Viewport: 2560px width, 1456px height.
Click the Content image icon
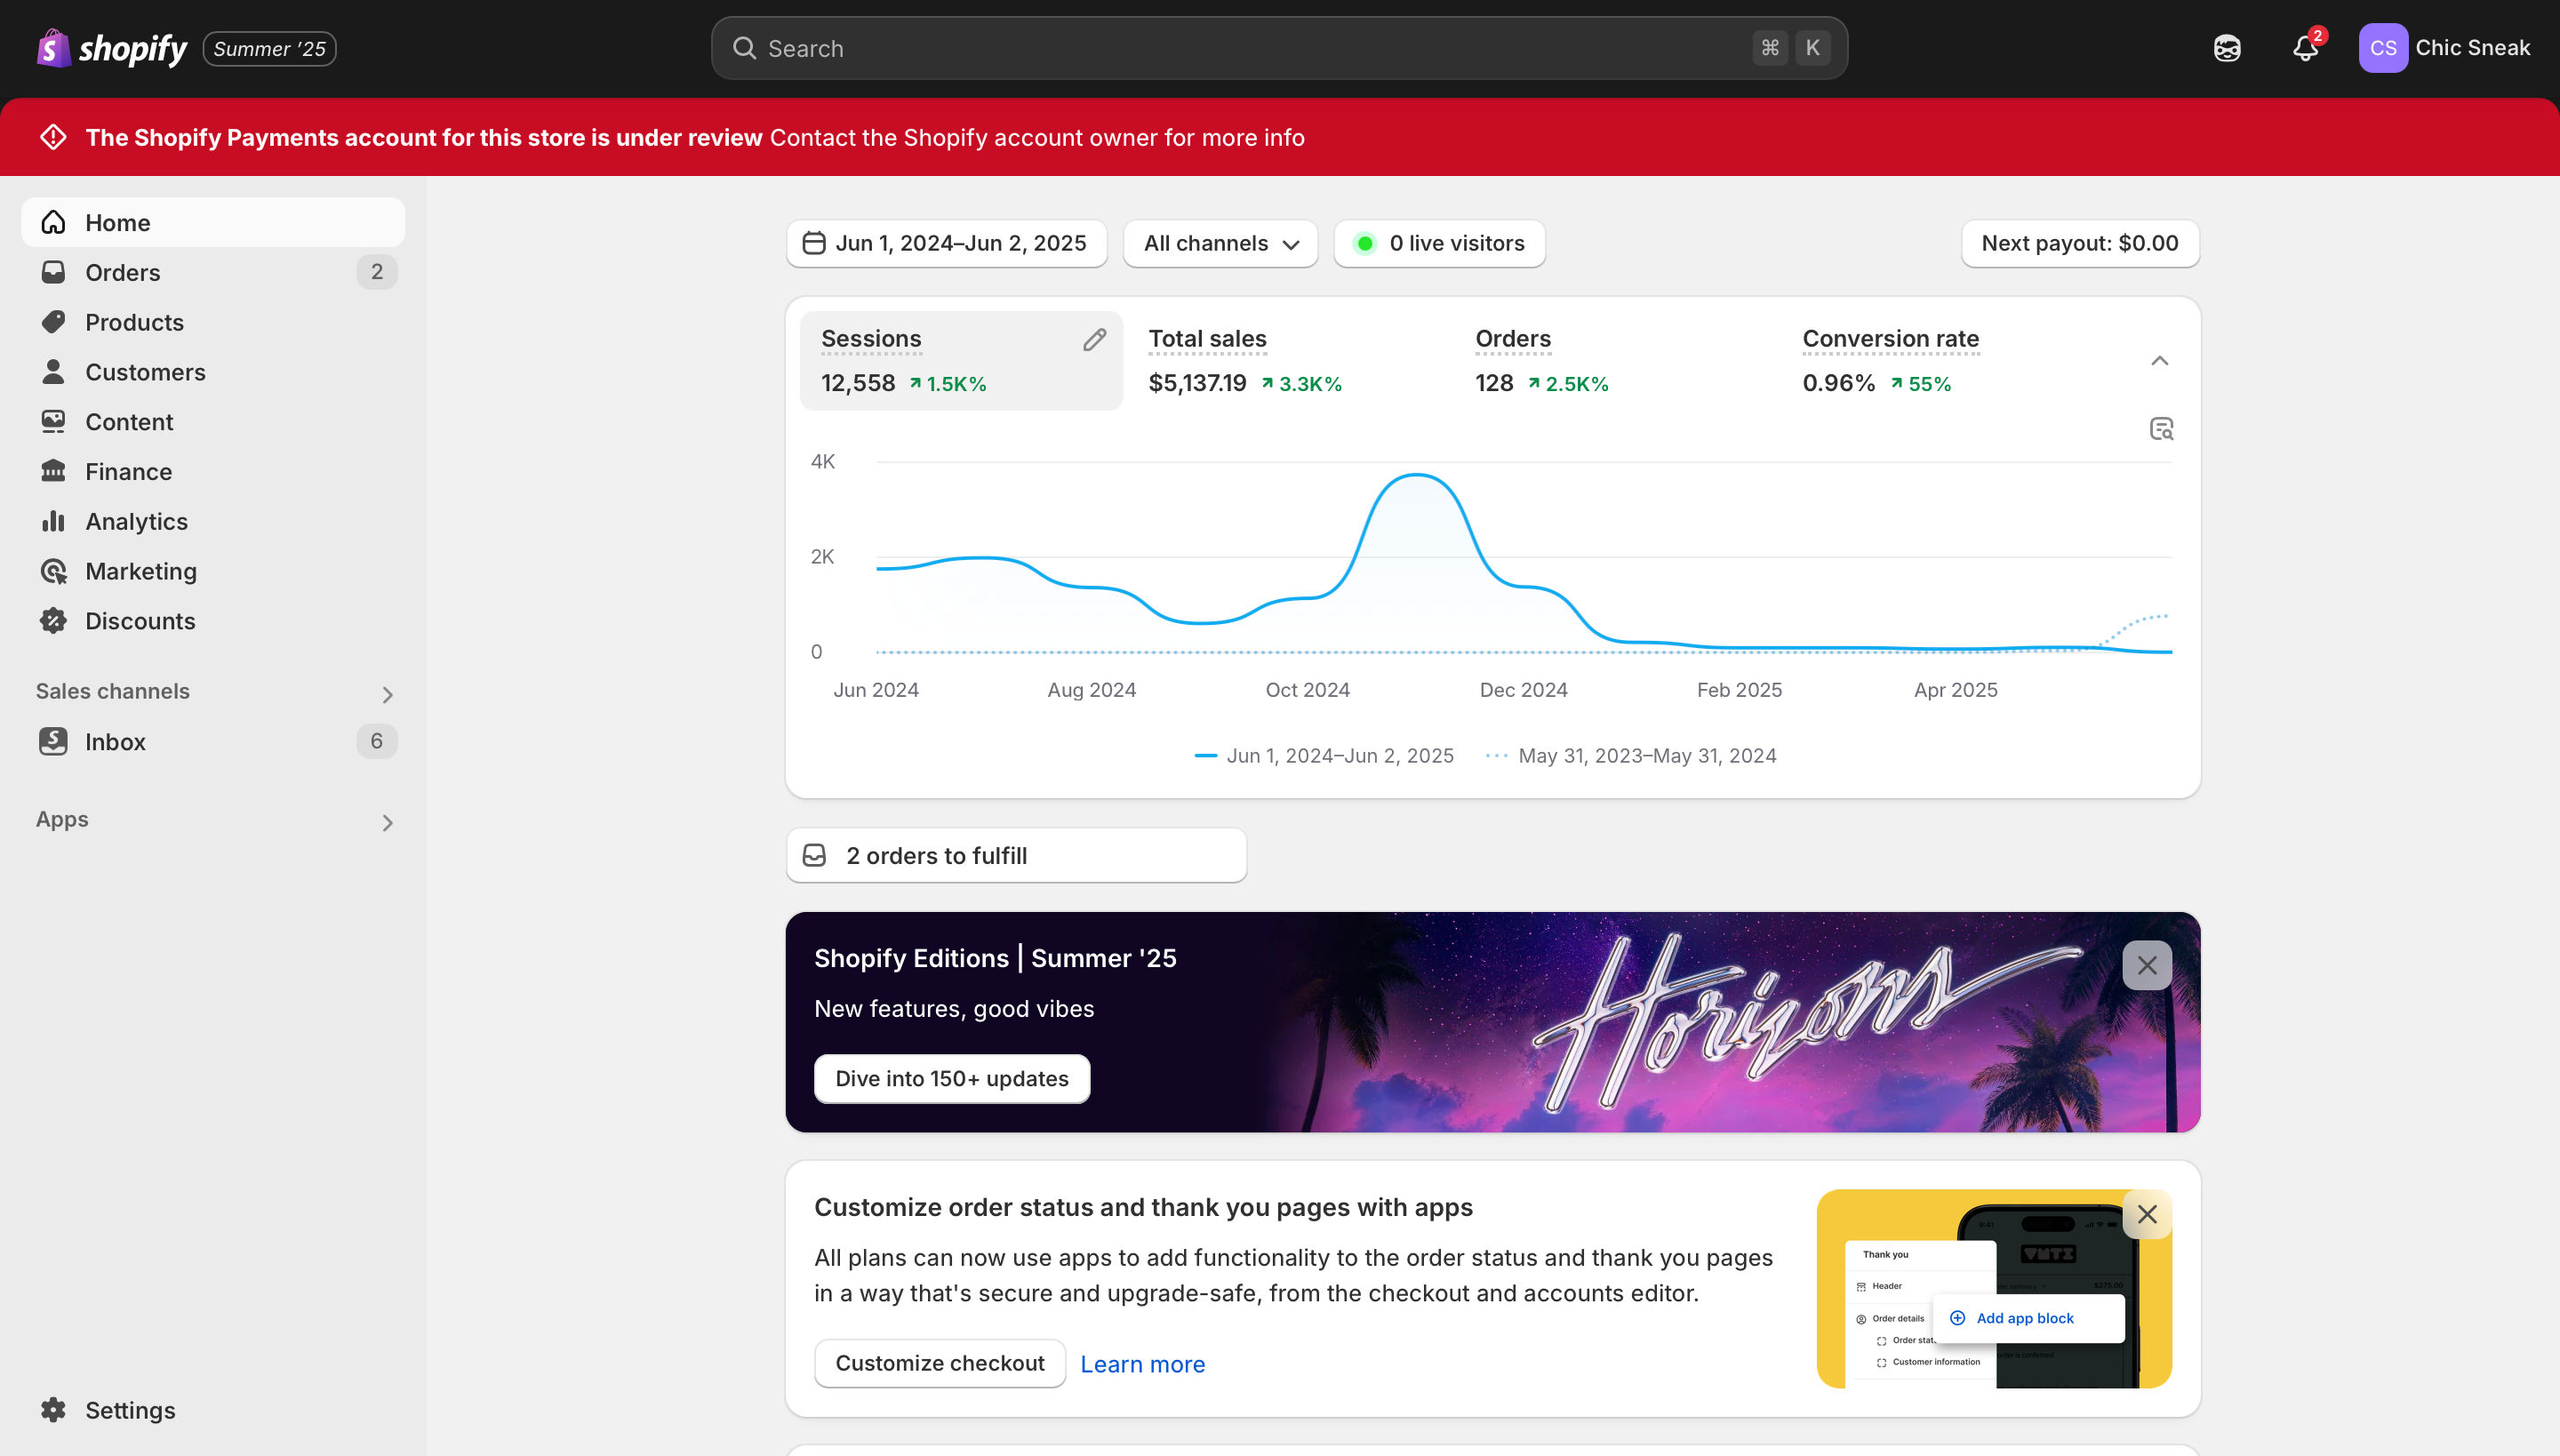click(x=53, y=422)
